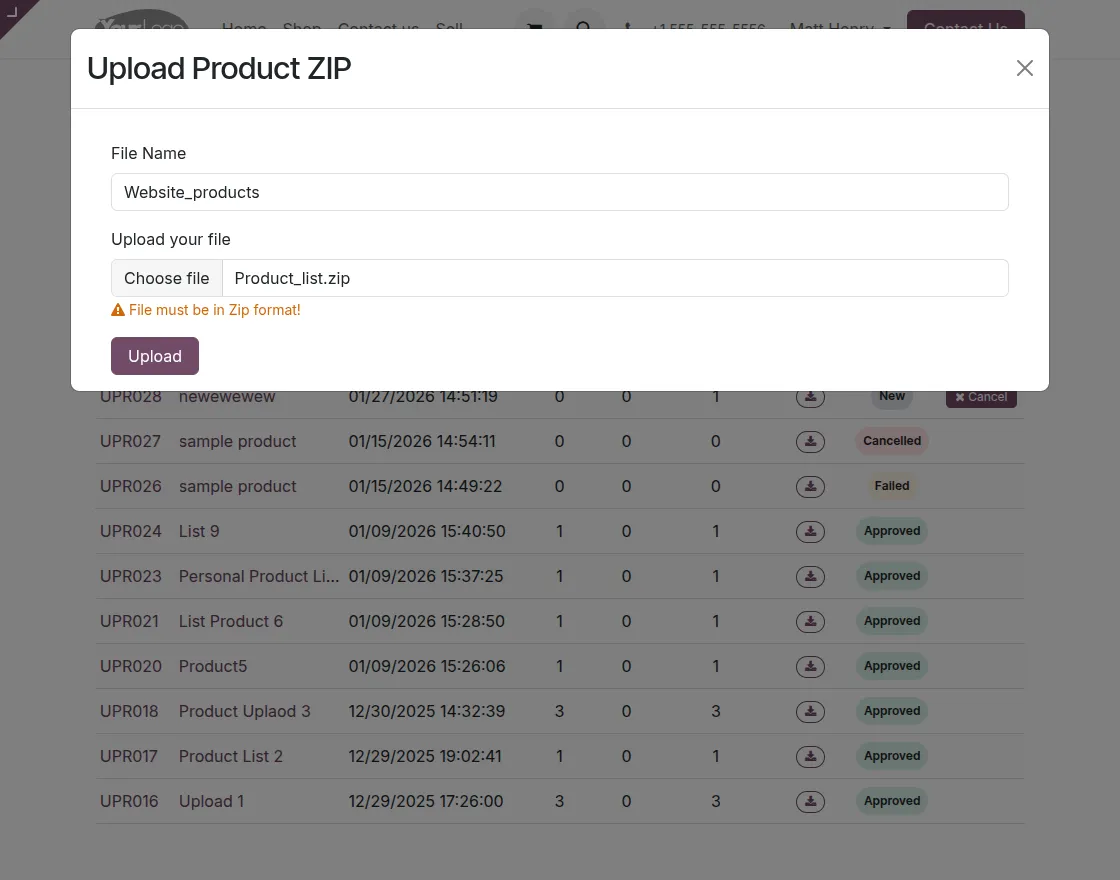Click the Choose file button
Viewport: 1120px width, 880px height.
pos(166,277)
